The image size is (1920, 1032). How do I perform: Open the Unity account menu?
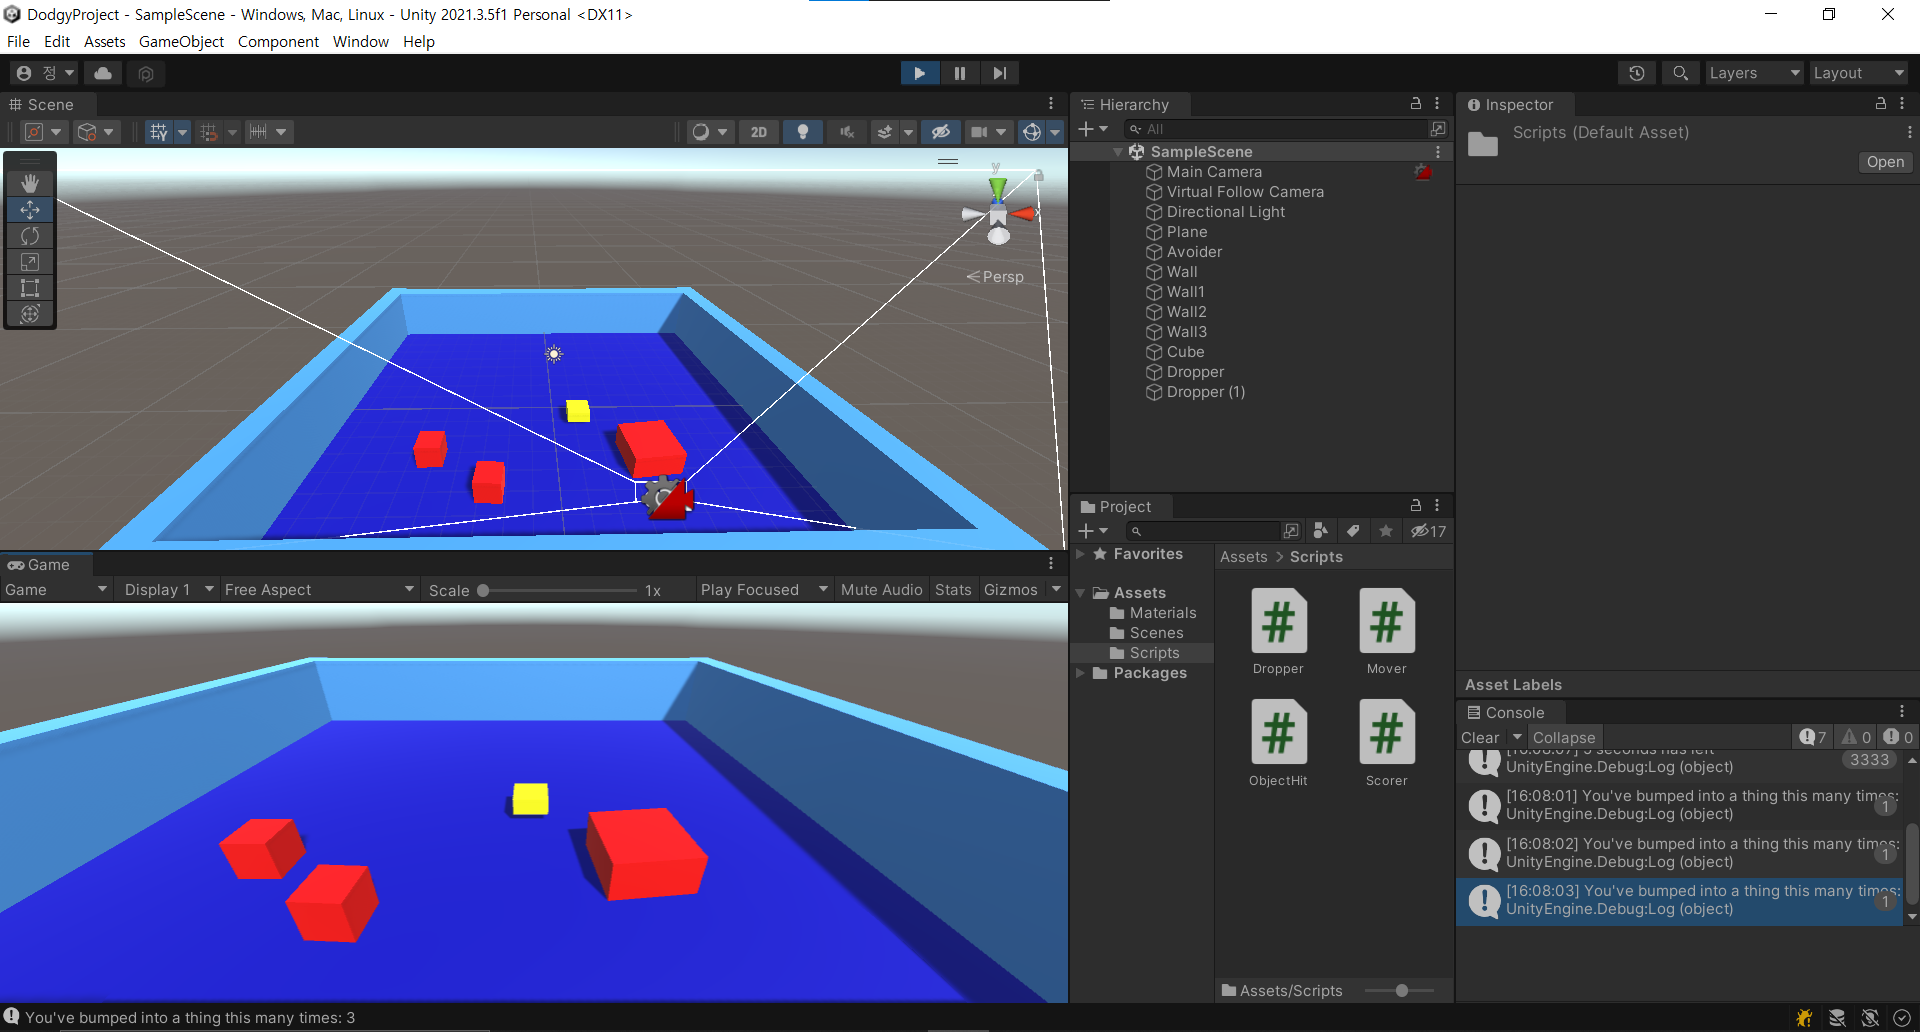click(x=44, y=73)
